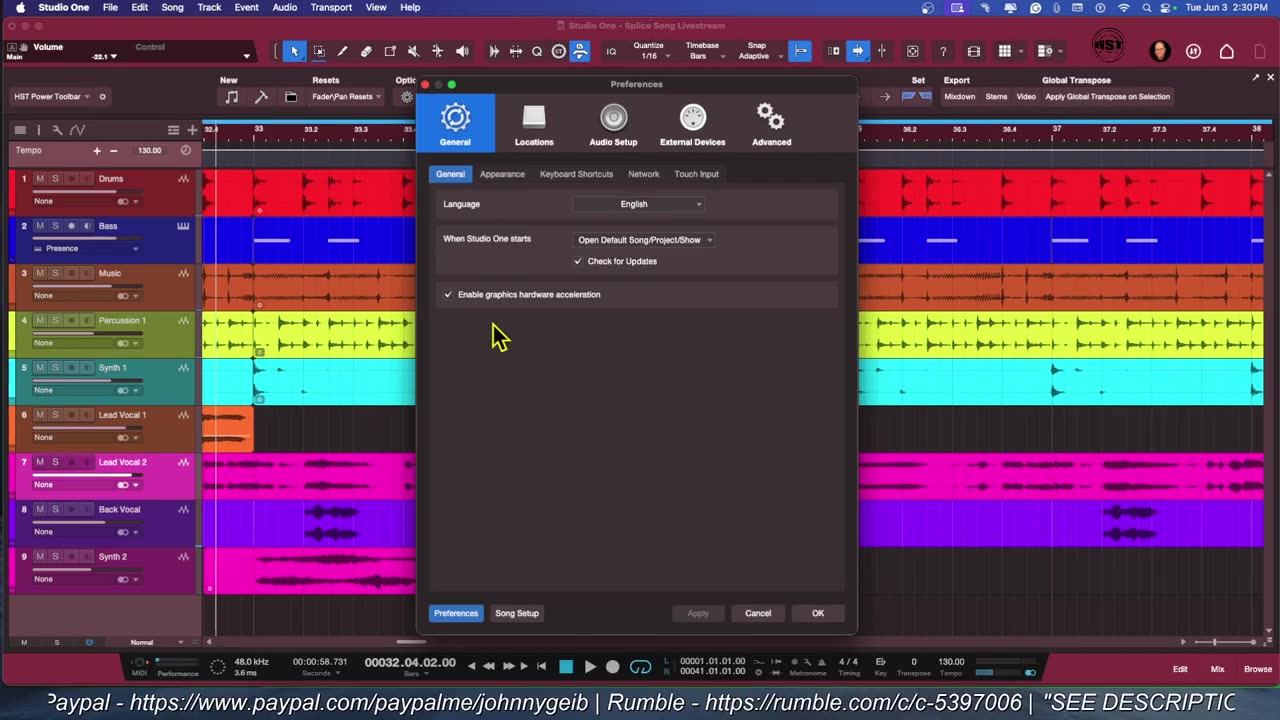Open the IQ input quantize button

click(x=611, y=52)
